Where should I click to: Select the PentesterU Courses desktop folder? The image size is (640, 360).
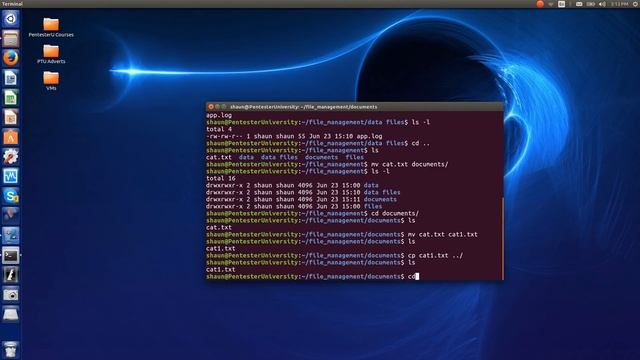coord(51,27)
